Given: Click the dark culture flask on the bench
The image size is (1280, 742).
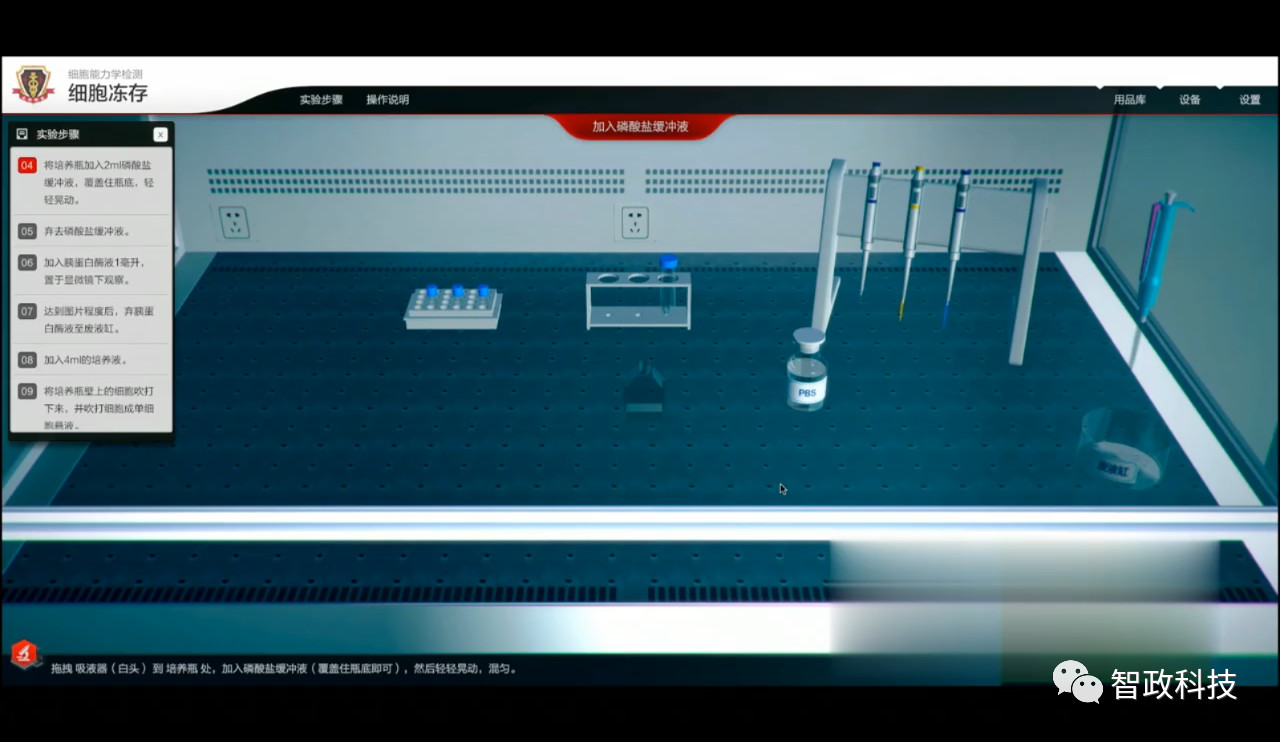Looking at the screenshot, I should (644, 388).
